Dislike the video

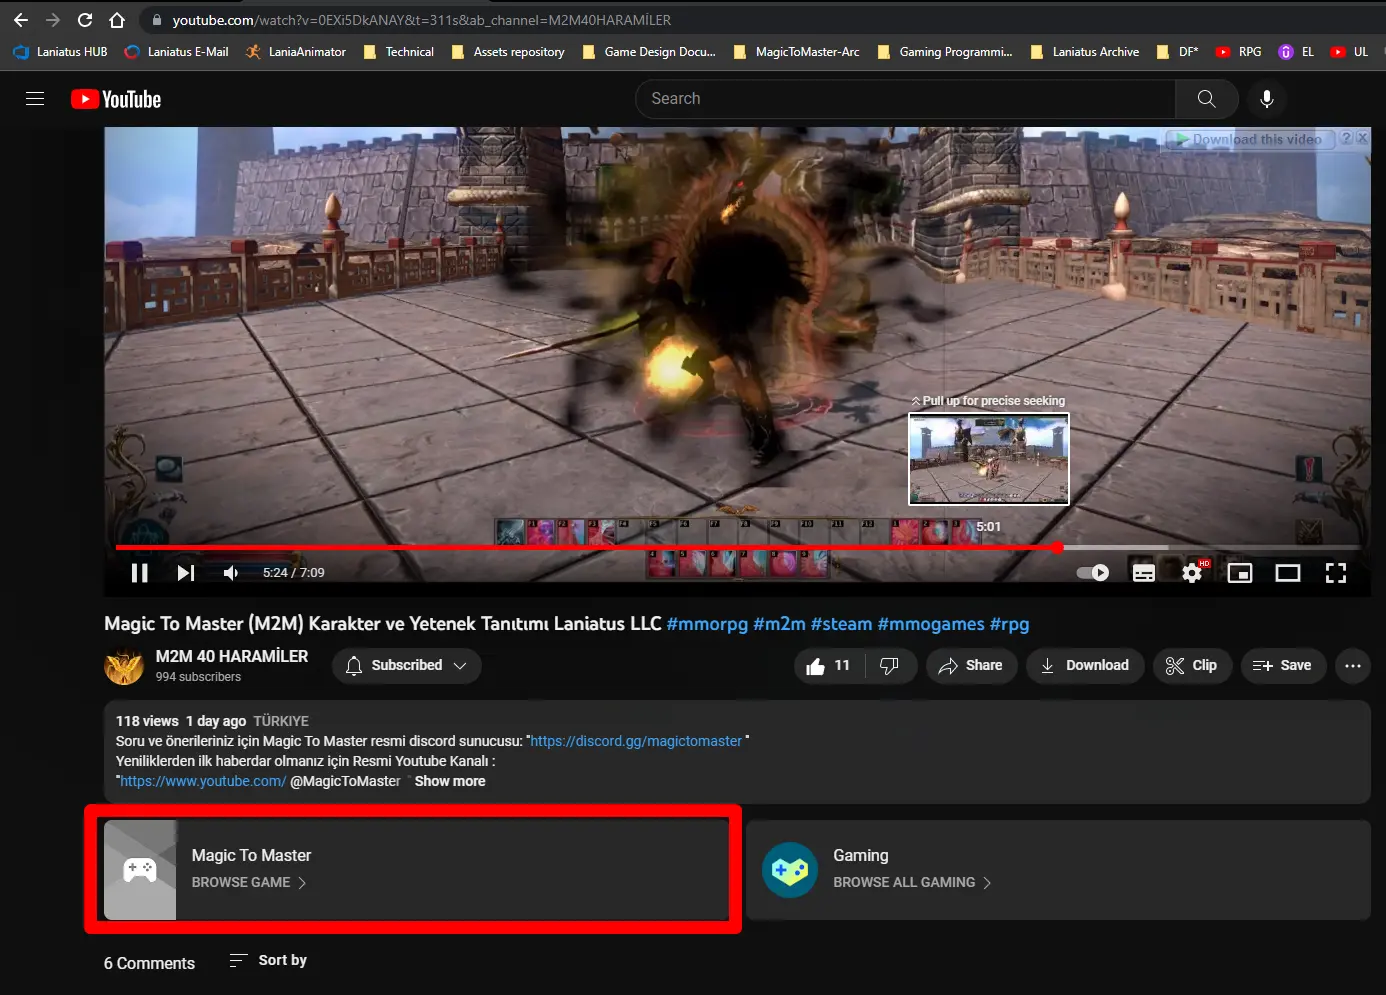(890, 666)
